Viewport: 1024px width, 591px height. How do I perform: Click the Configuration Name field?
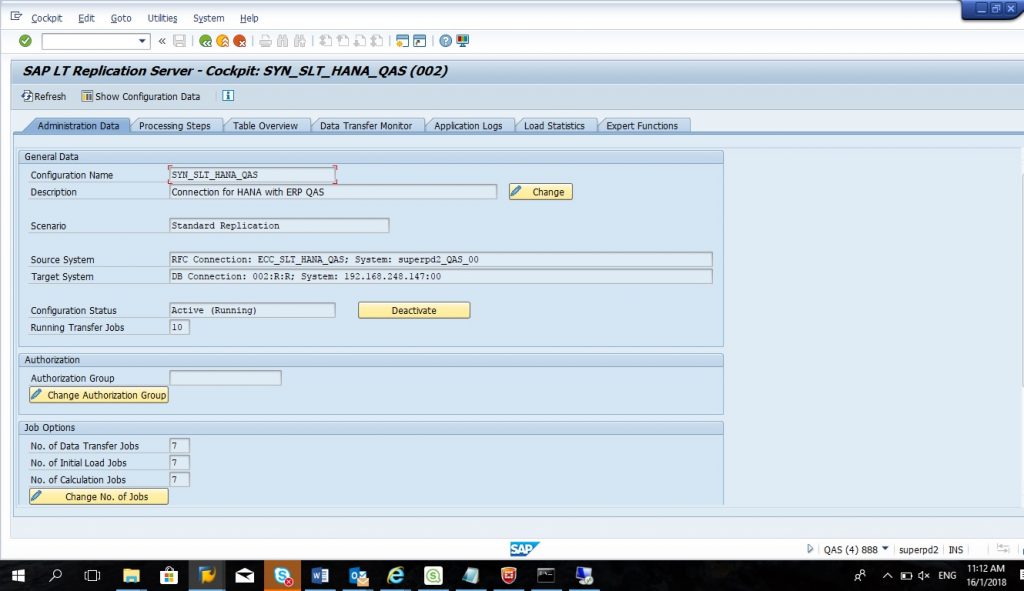tap(252, 175)
